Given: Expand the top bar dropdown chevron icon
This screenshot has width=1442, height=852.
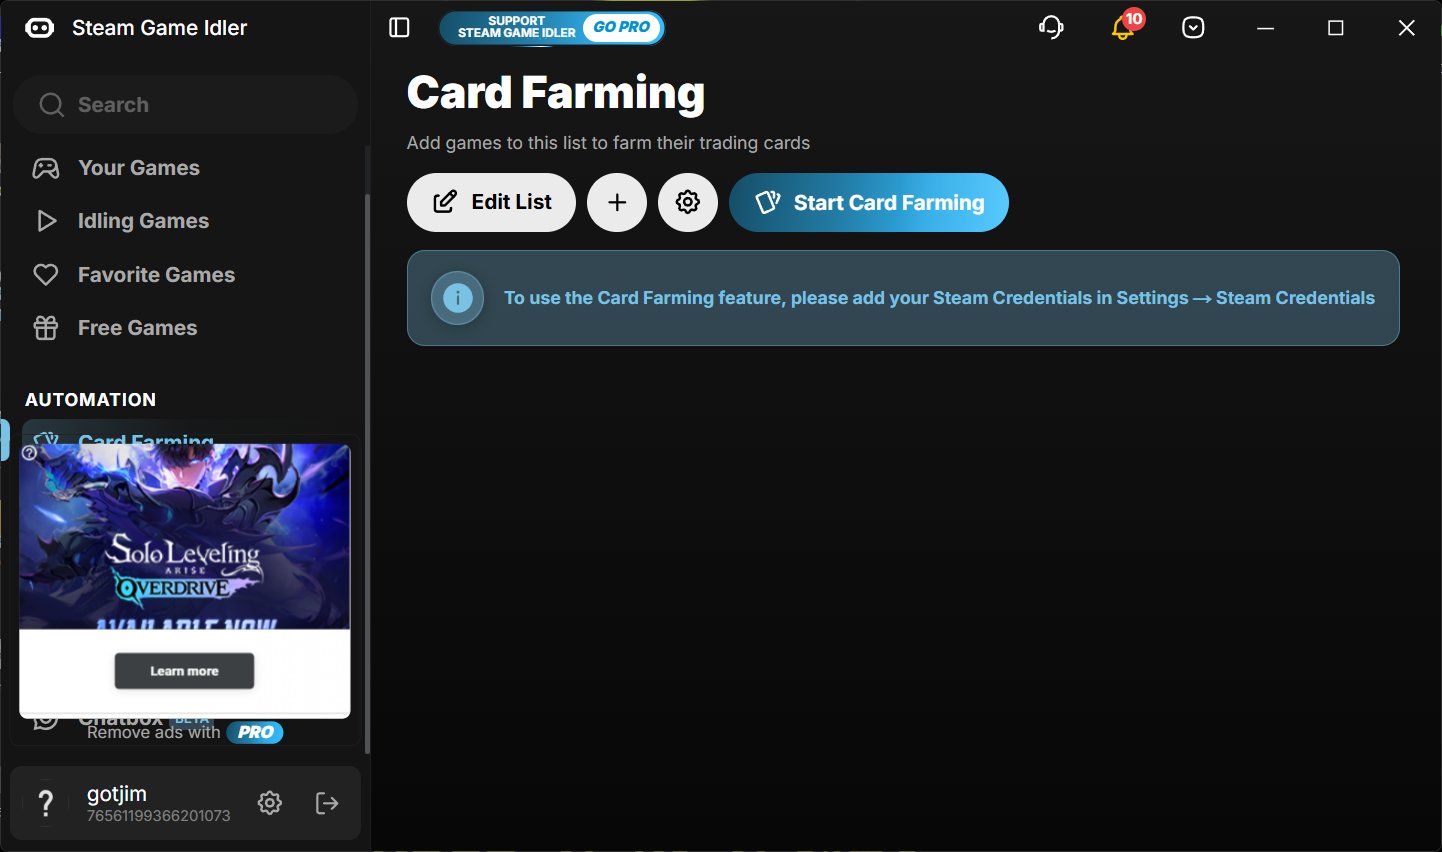Looking at the screenshot, I should pyautogui.click(x=1193, y=28).
